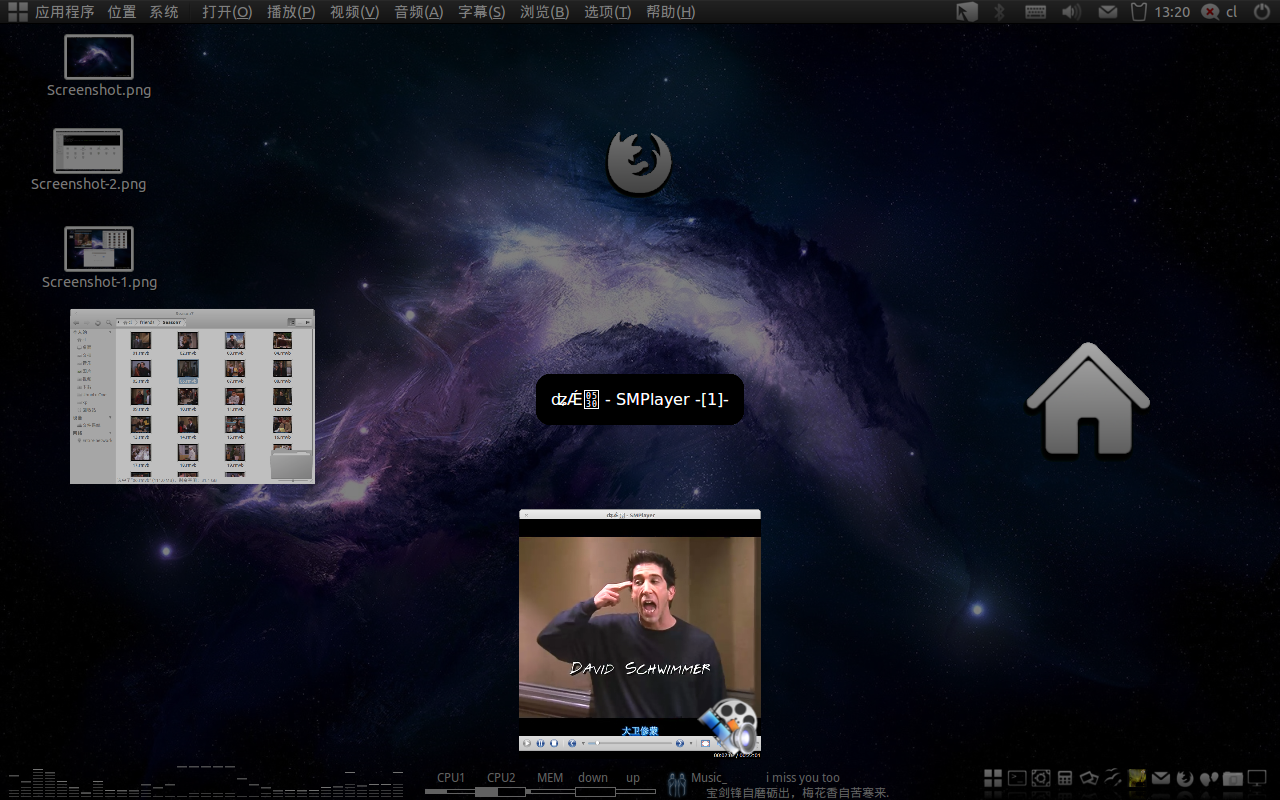This screenshot has width=1280, height=800.
Task: Open the 系统 system menu
Action: (164, 12)
